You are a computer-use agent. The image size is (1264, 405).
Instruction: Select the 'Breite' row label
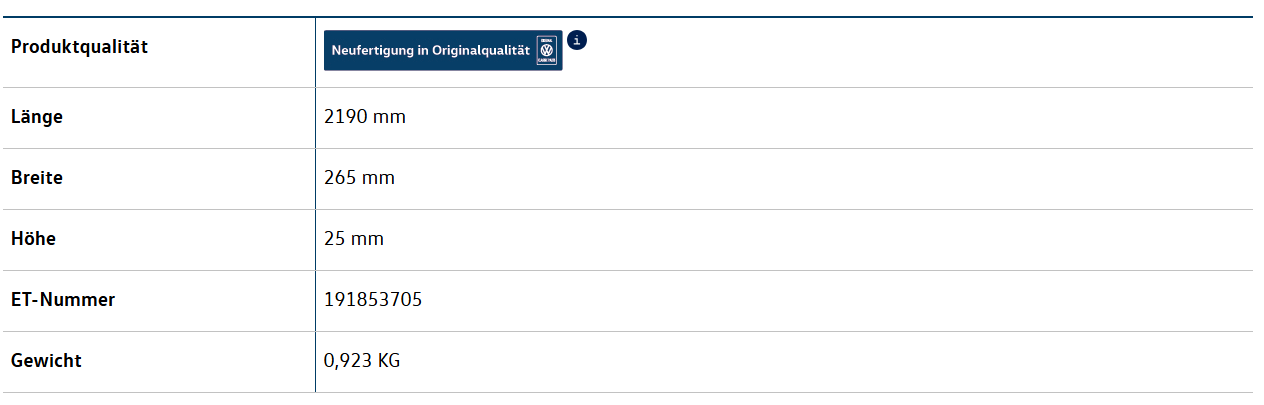click(37, 178)
